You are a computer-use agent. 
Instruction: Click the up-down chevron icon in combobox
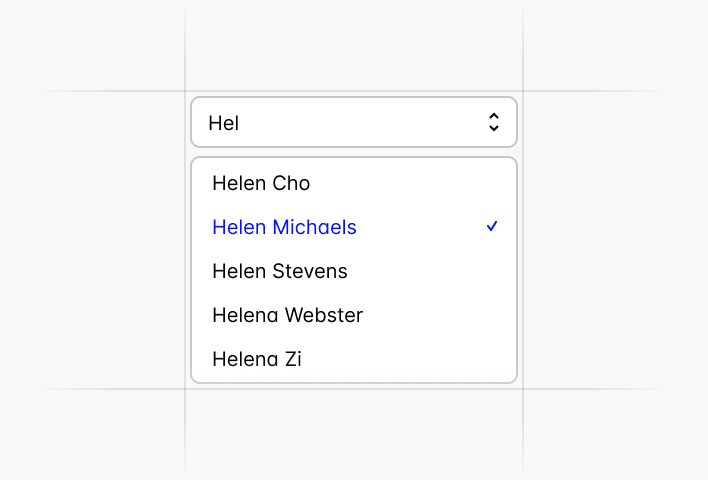[493, 123]
